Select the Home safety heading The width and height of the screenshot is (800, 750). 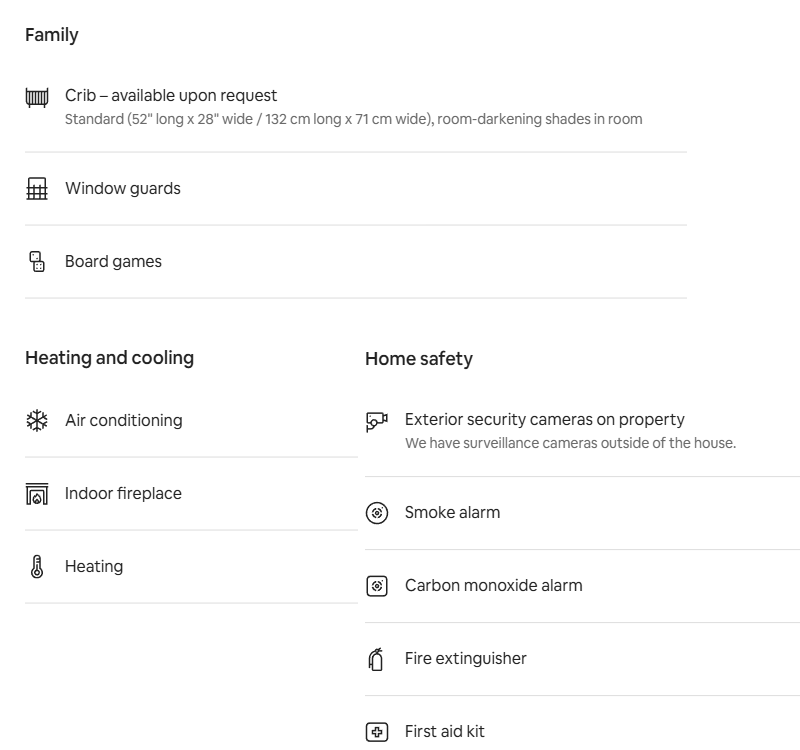click(419, 359)
